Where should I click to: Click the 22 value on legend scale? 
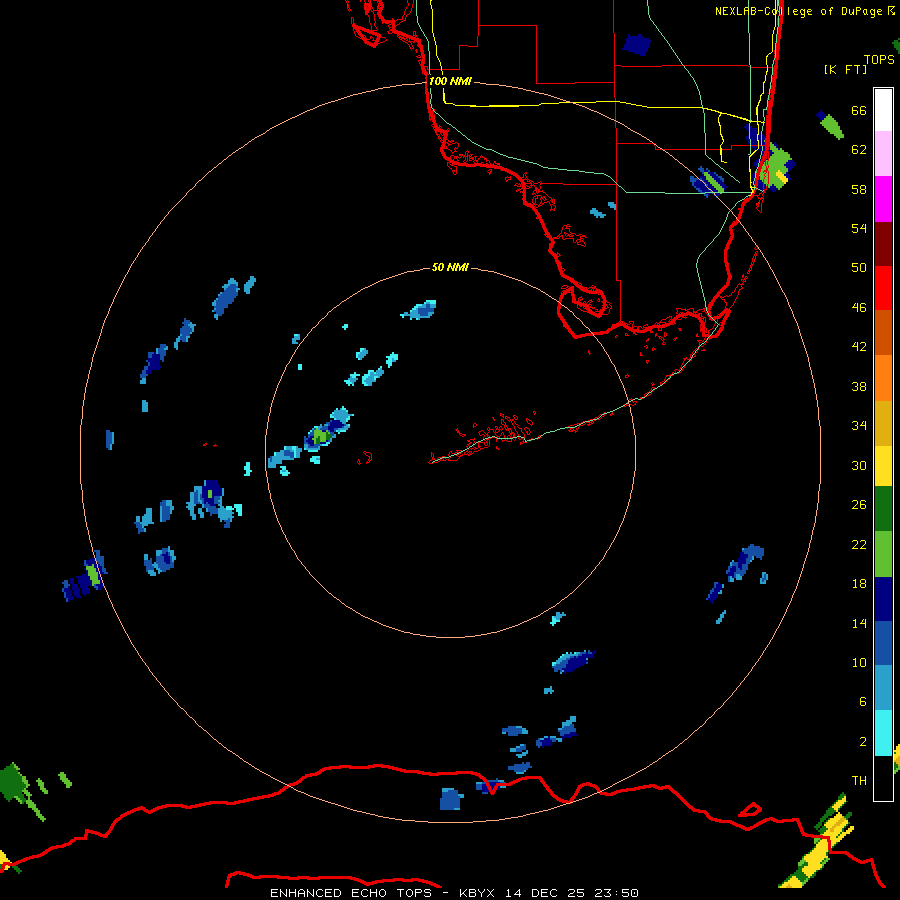pos(859,544)
